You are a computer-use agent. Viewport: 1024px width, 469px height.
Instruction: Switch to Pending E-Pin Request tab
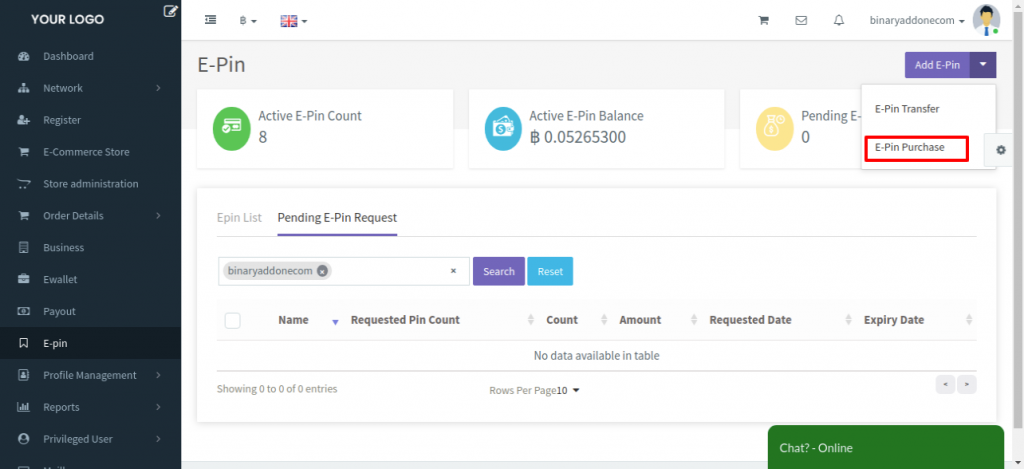point(337,218)
